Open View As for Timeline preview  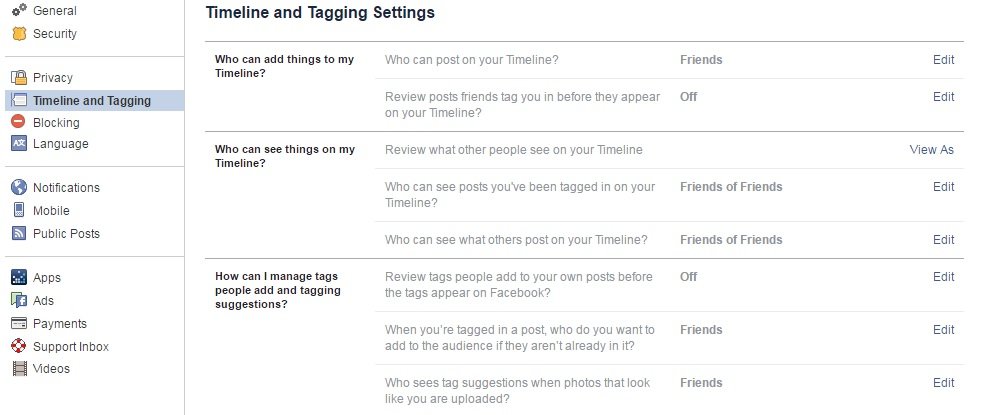pyautogui.click(x=931, y=150)
